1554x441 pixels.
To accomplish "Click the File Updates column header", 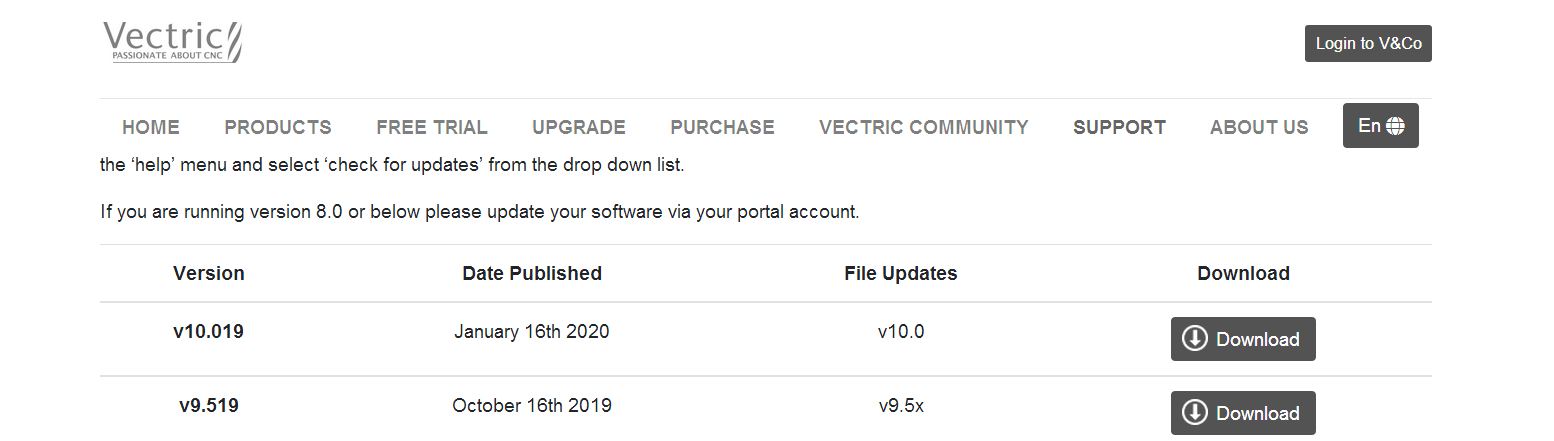I will [x=901, y=273].
